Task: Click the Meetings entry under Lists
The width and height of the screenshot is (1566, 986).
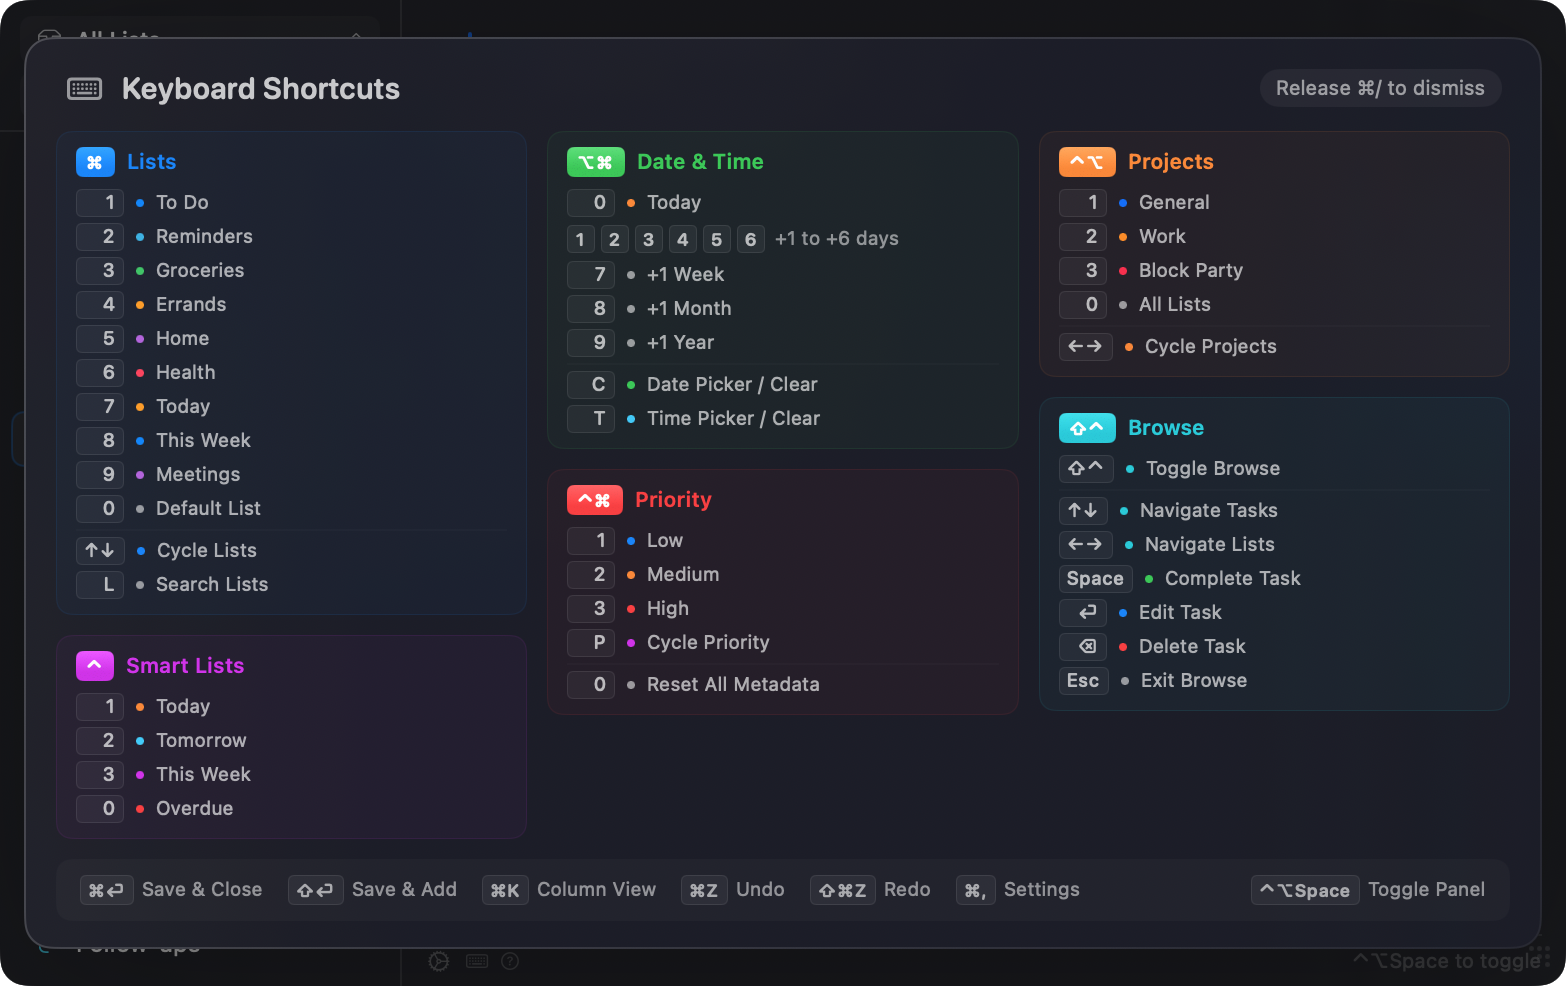Action: tap(198, 475)
